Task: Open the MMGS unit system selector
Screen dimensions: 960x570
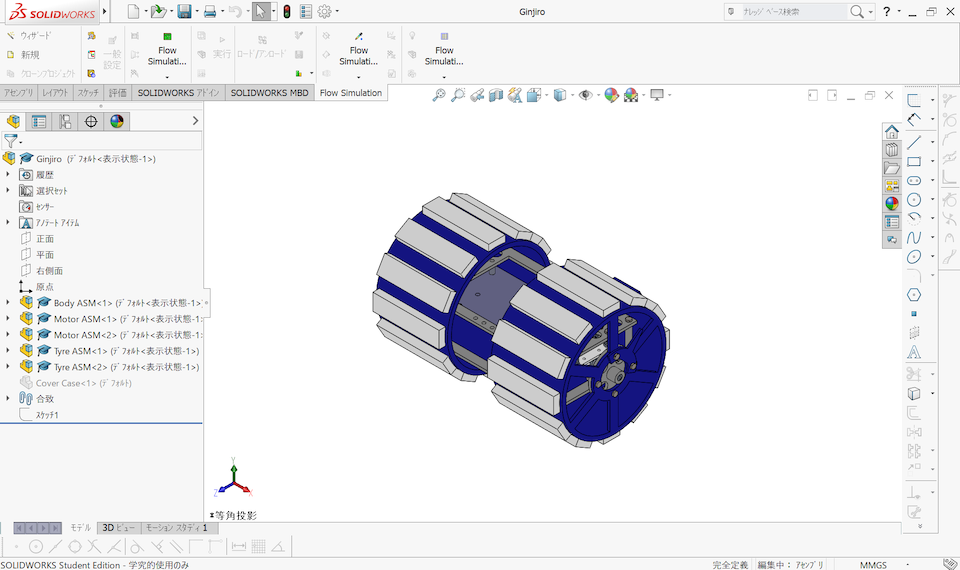Action: [873, 564]
